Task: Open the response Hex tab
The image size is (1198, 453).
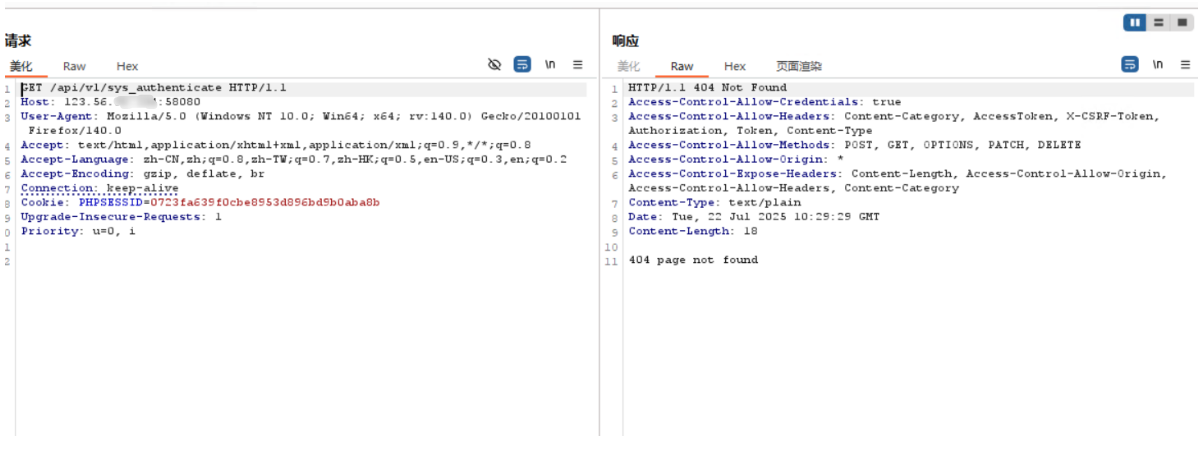Action: (735, 66)
